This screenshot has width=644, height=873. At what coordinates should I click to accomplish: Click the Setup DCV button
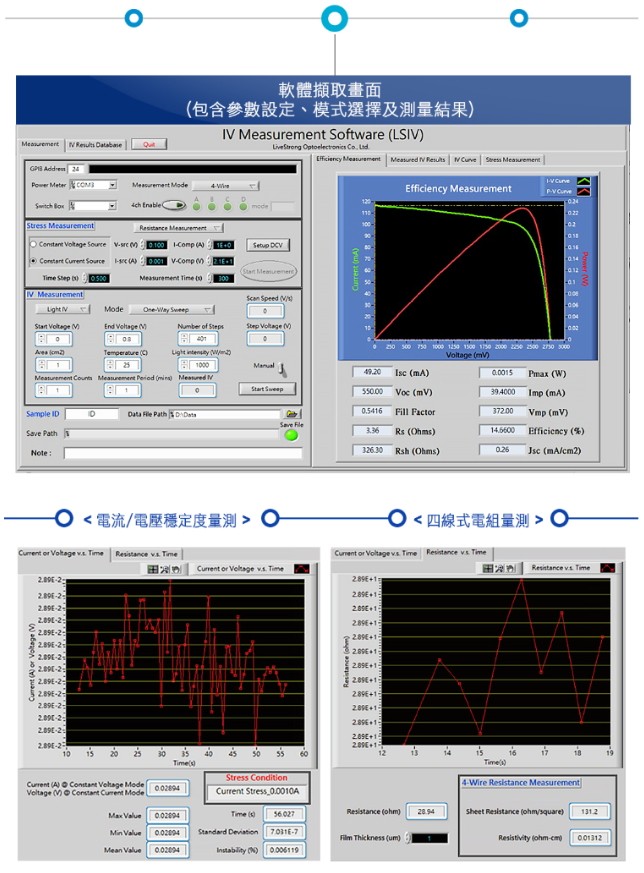(x=268, y=245)
